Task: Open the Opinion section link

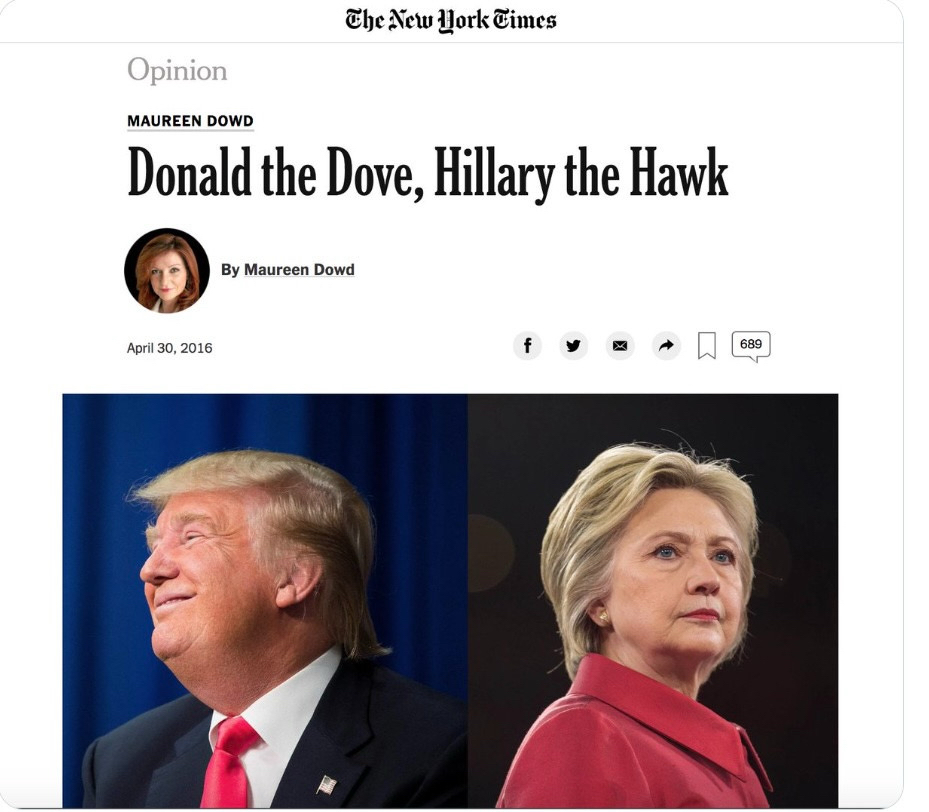Action: (x=177, y=70)
